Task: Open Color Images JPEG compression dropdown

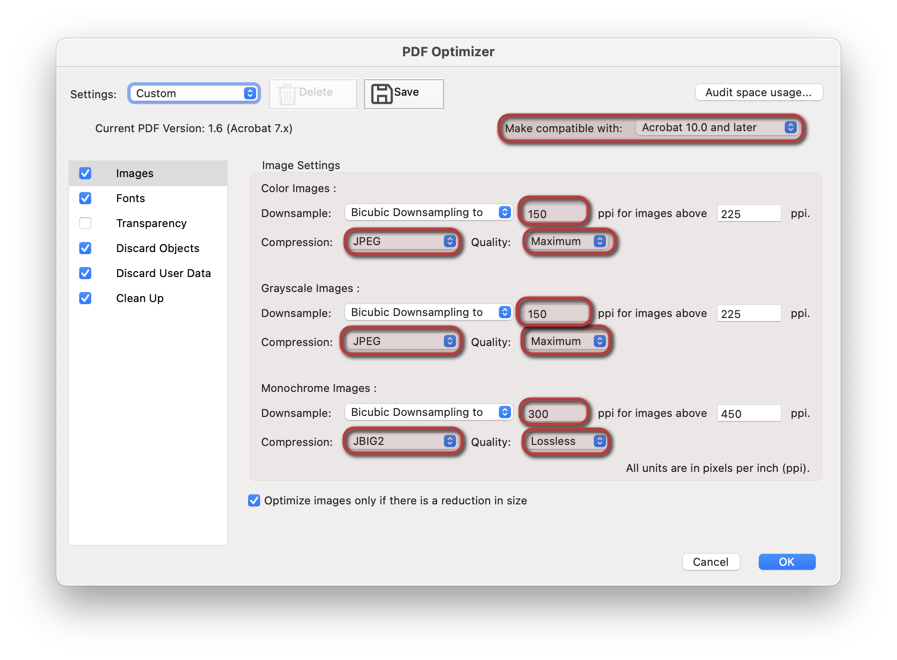Action: 403,241
